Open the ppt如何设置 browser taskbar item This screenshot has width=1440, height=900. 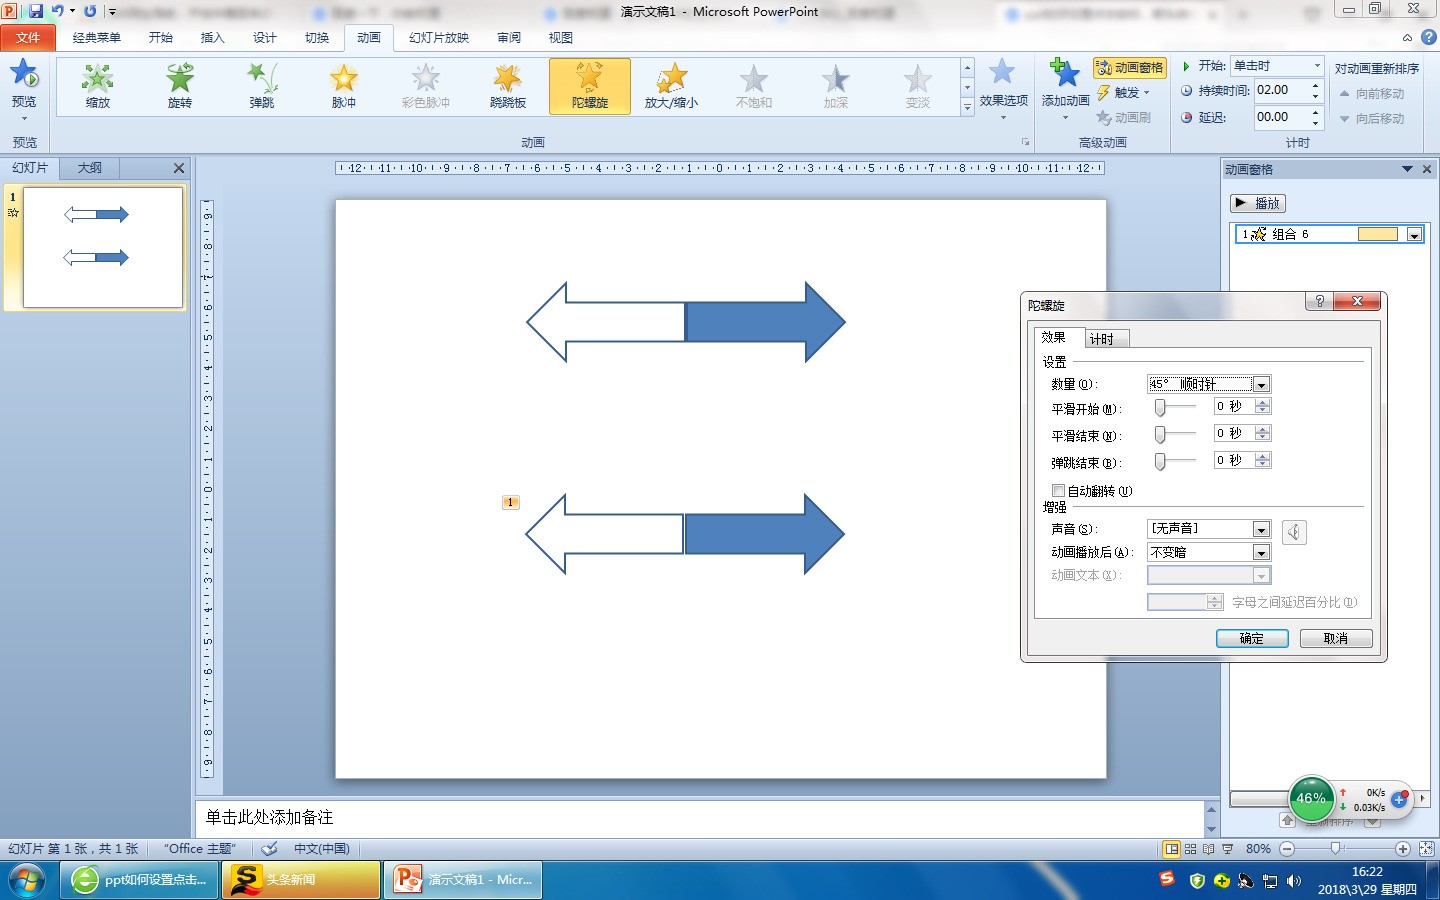tap(140, 880)
